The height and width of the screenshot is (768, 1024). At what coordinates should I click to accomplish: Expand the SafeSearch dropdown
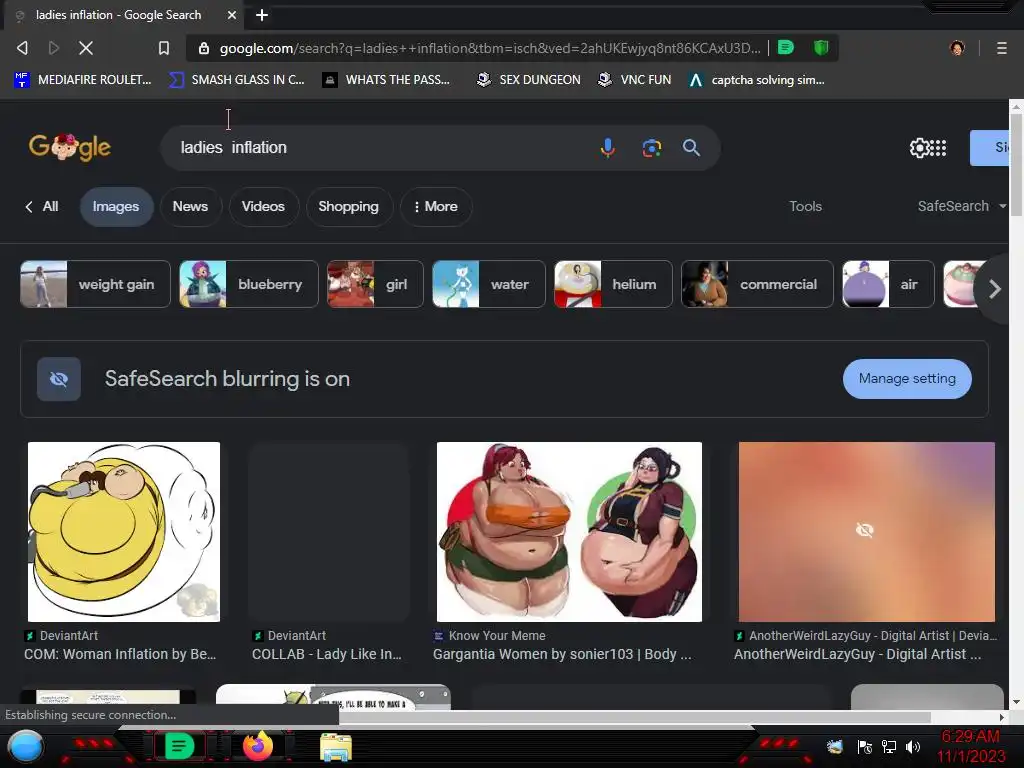click(961, 206)
